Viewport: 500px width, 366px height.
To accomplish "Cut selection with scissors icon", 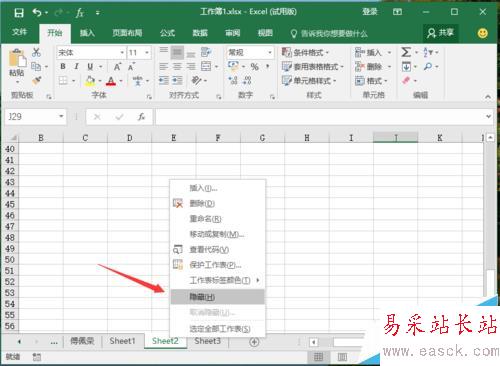I will (x=36, y=52).
